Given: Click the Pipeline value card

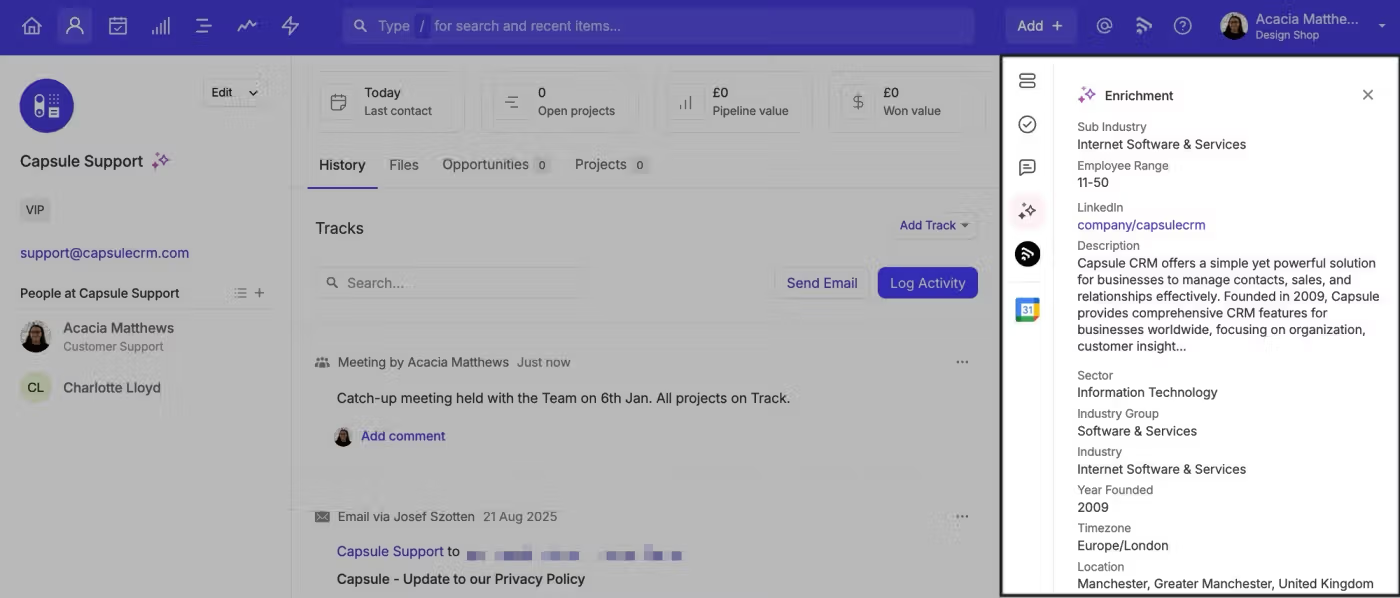Looking at the screenshot, I should click(738, 101).
